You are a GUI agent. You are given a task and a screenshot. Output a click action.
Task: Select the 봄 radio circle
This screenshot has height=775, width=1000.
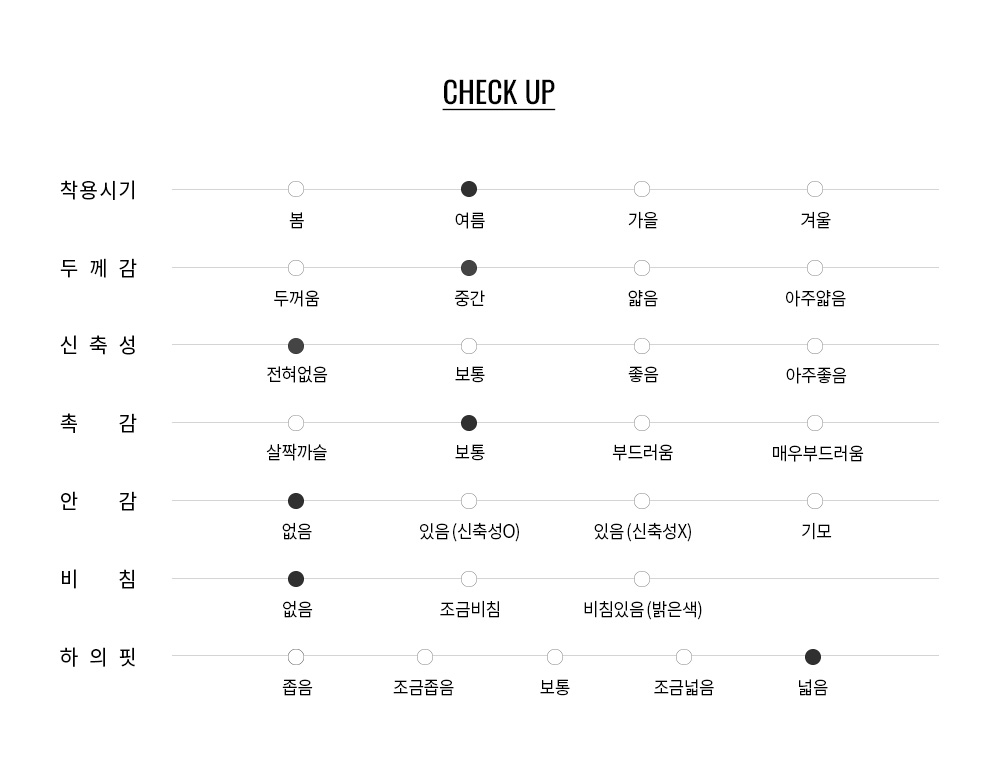pos(296,189)
